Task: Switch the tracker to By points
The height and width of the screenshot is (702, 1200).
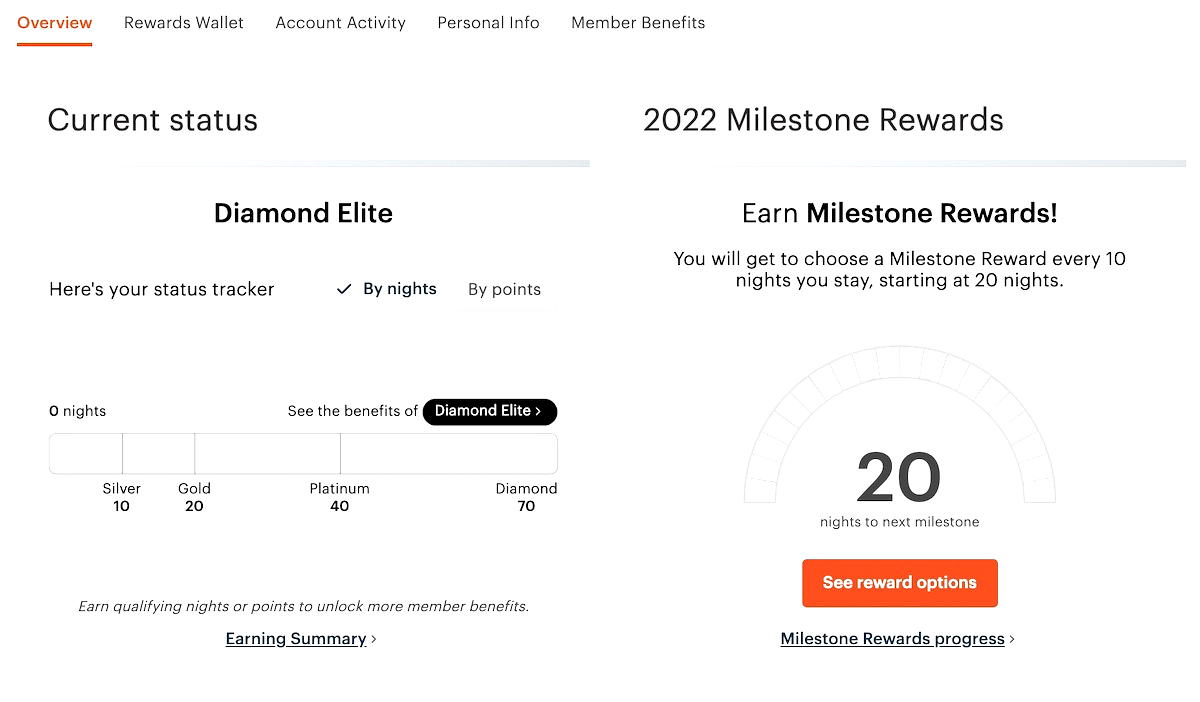Action: (504, 289)
